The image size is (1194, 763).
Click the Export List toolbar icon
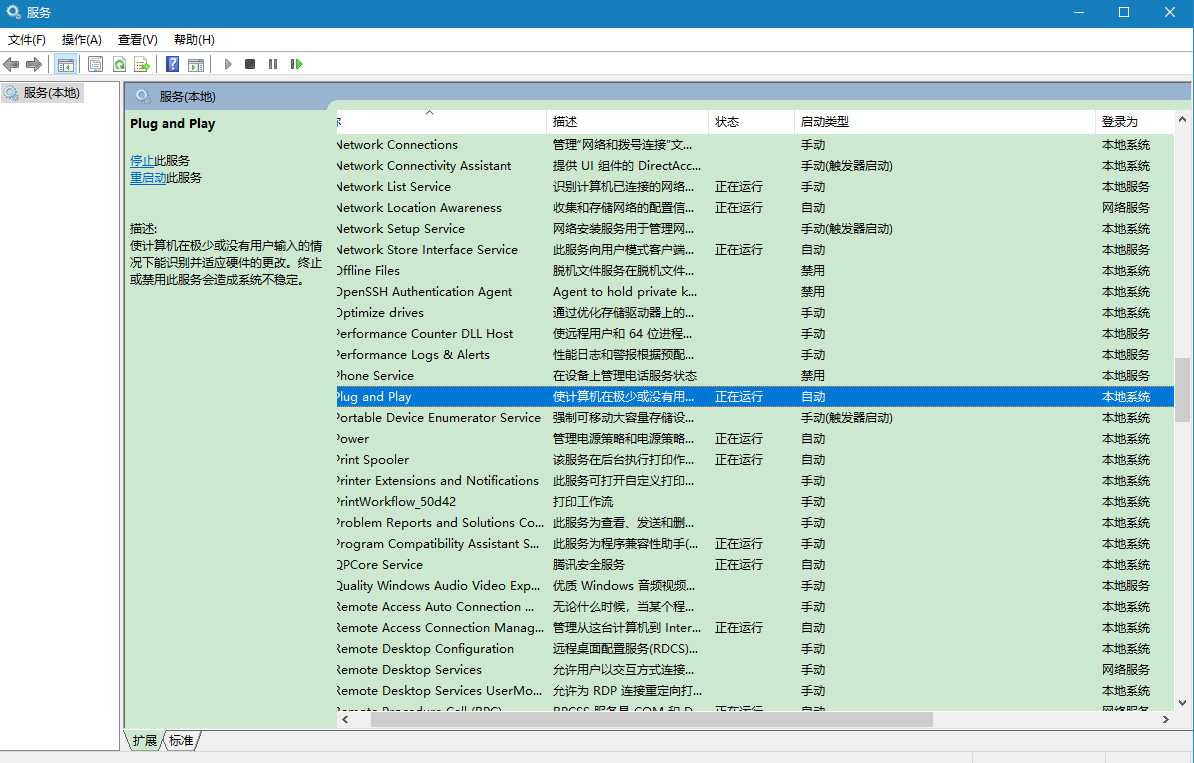142,65
